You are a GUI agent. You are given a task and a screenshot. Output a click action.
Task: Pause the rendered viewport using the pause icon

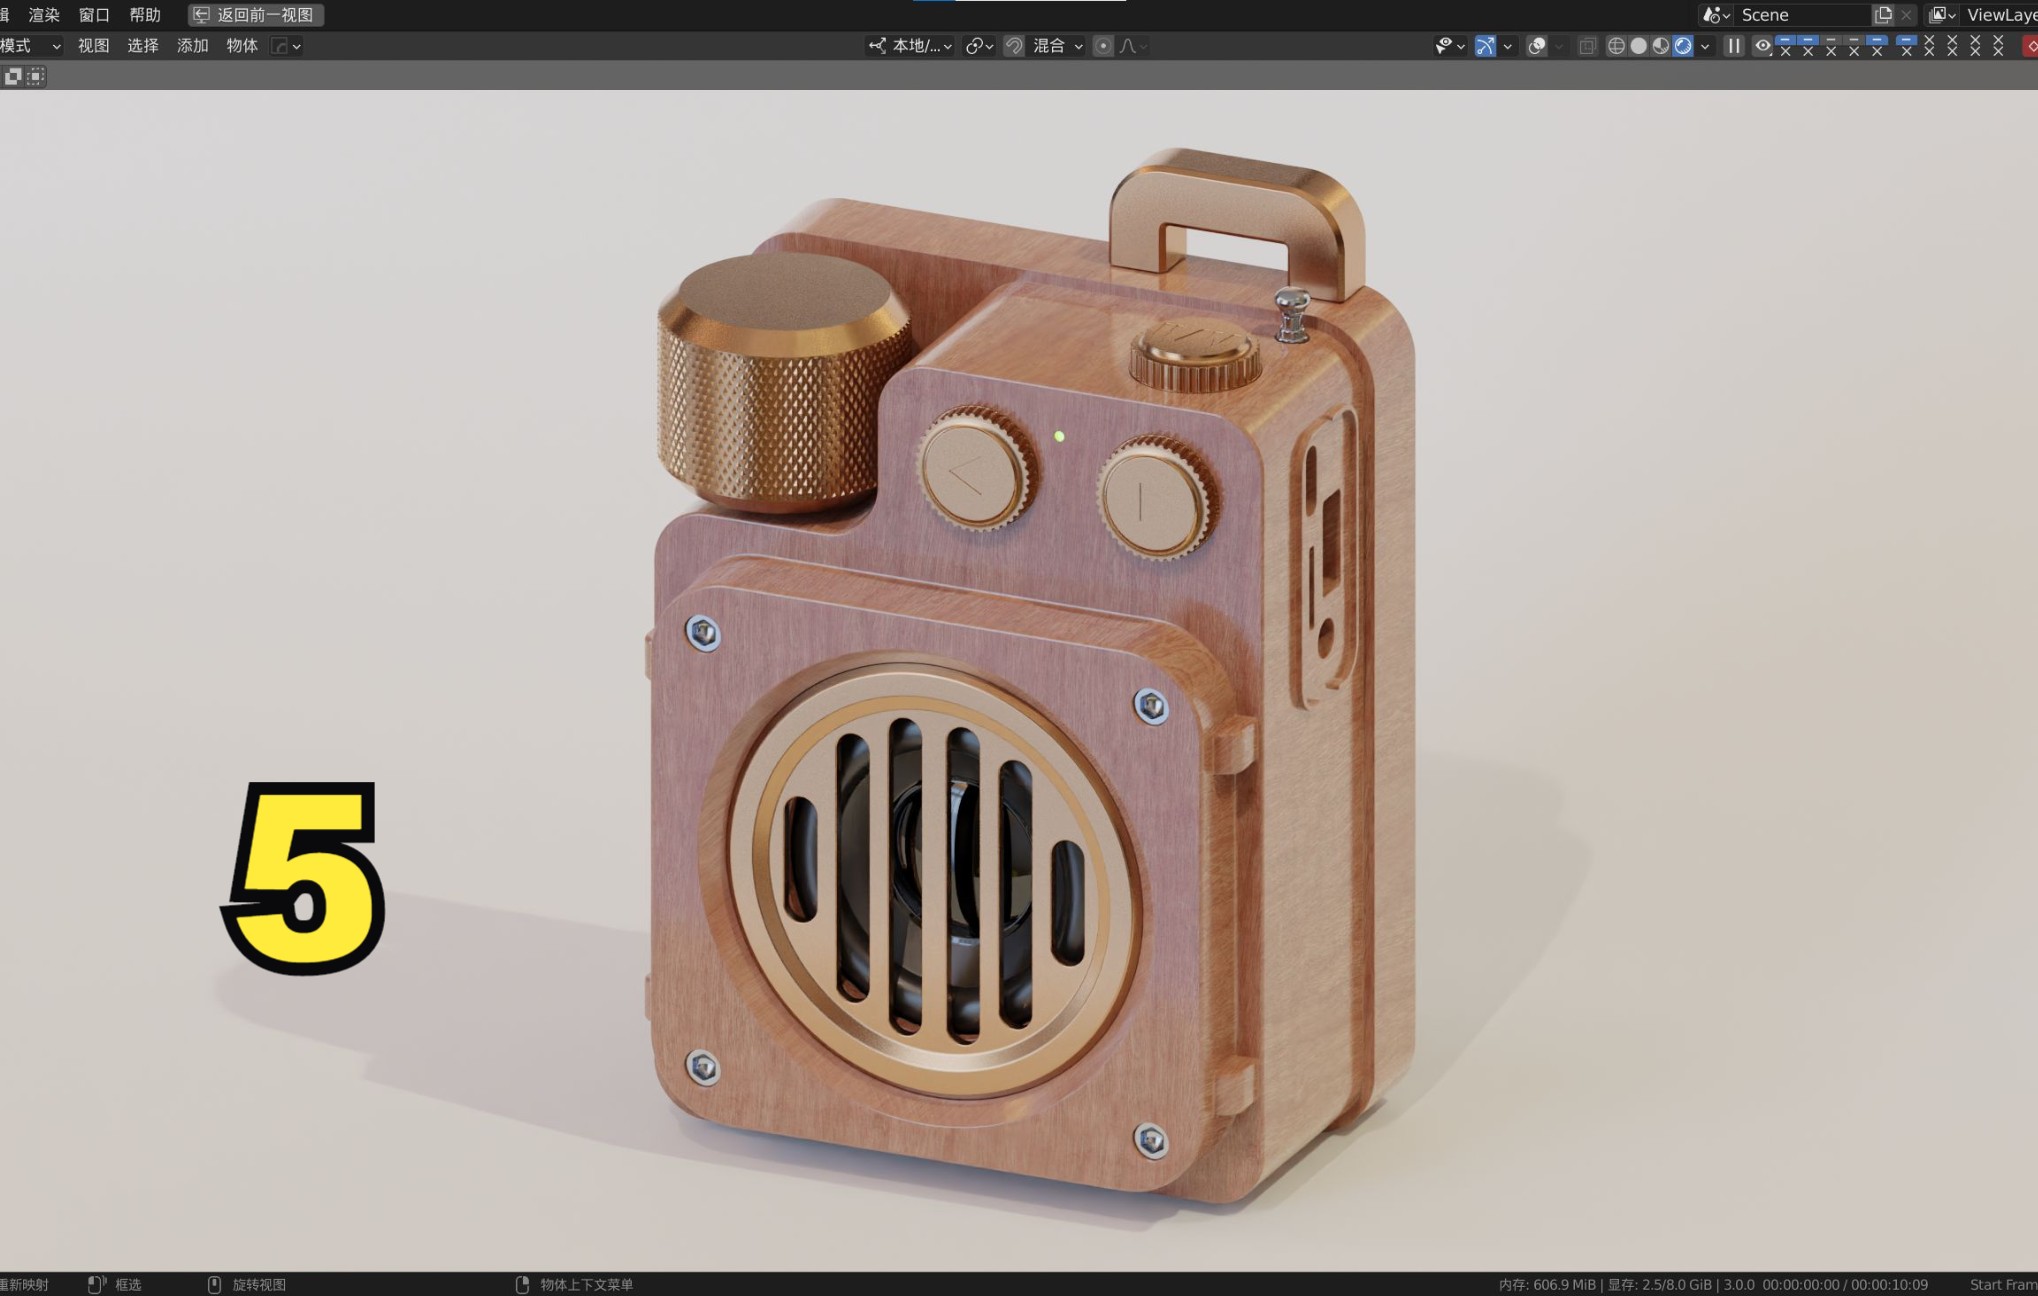point(1733,46)
